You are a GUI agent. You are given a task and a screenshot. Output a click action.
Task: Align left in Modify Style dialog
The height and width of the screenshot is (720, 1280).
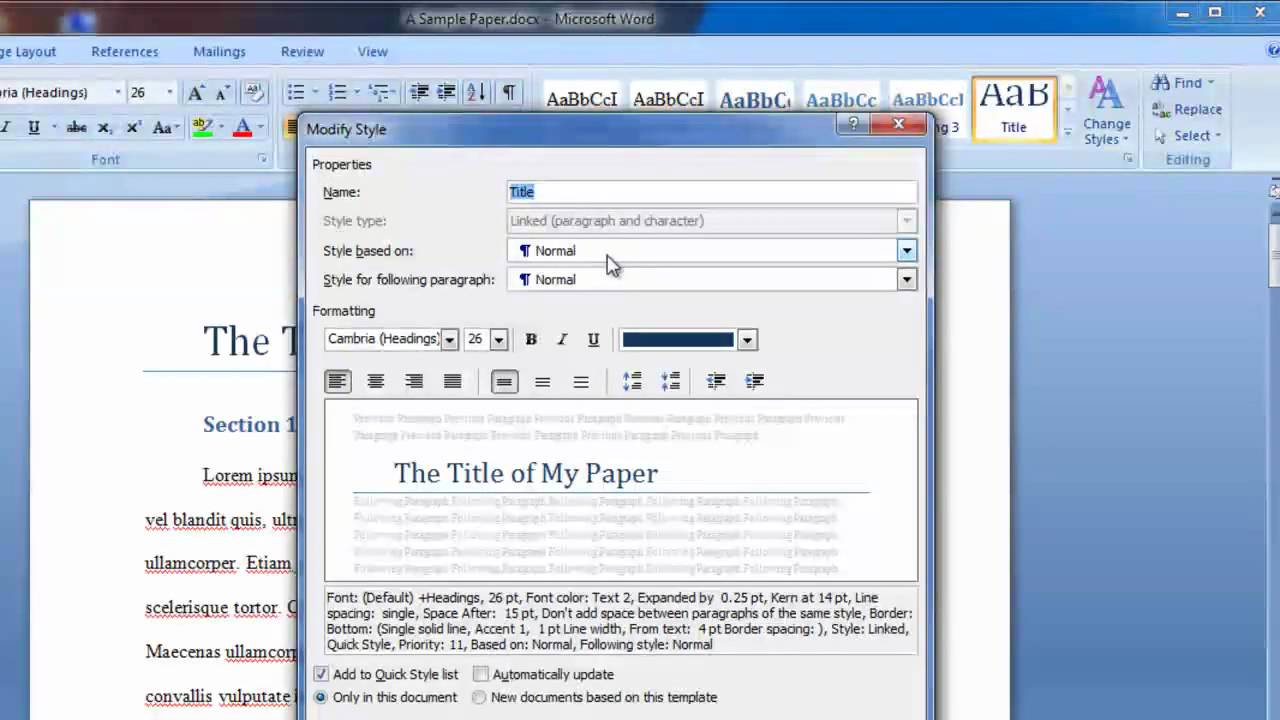coord(338,381)
